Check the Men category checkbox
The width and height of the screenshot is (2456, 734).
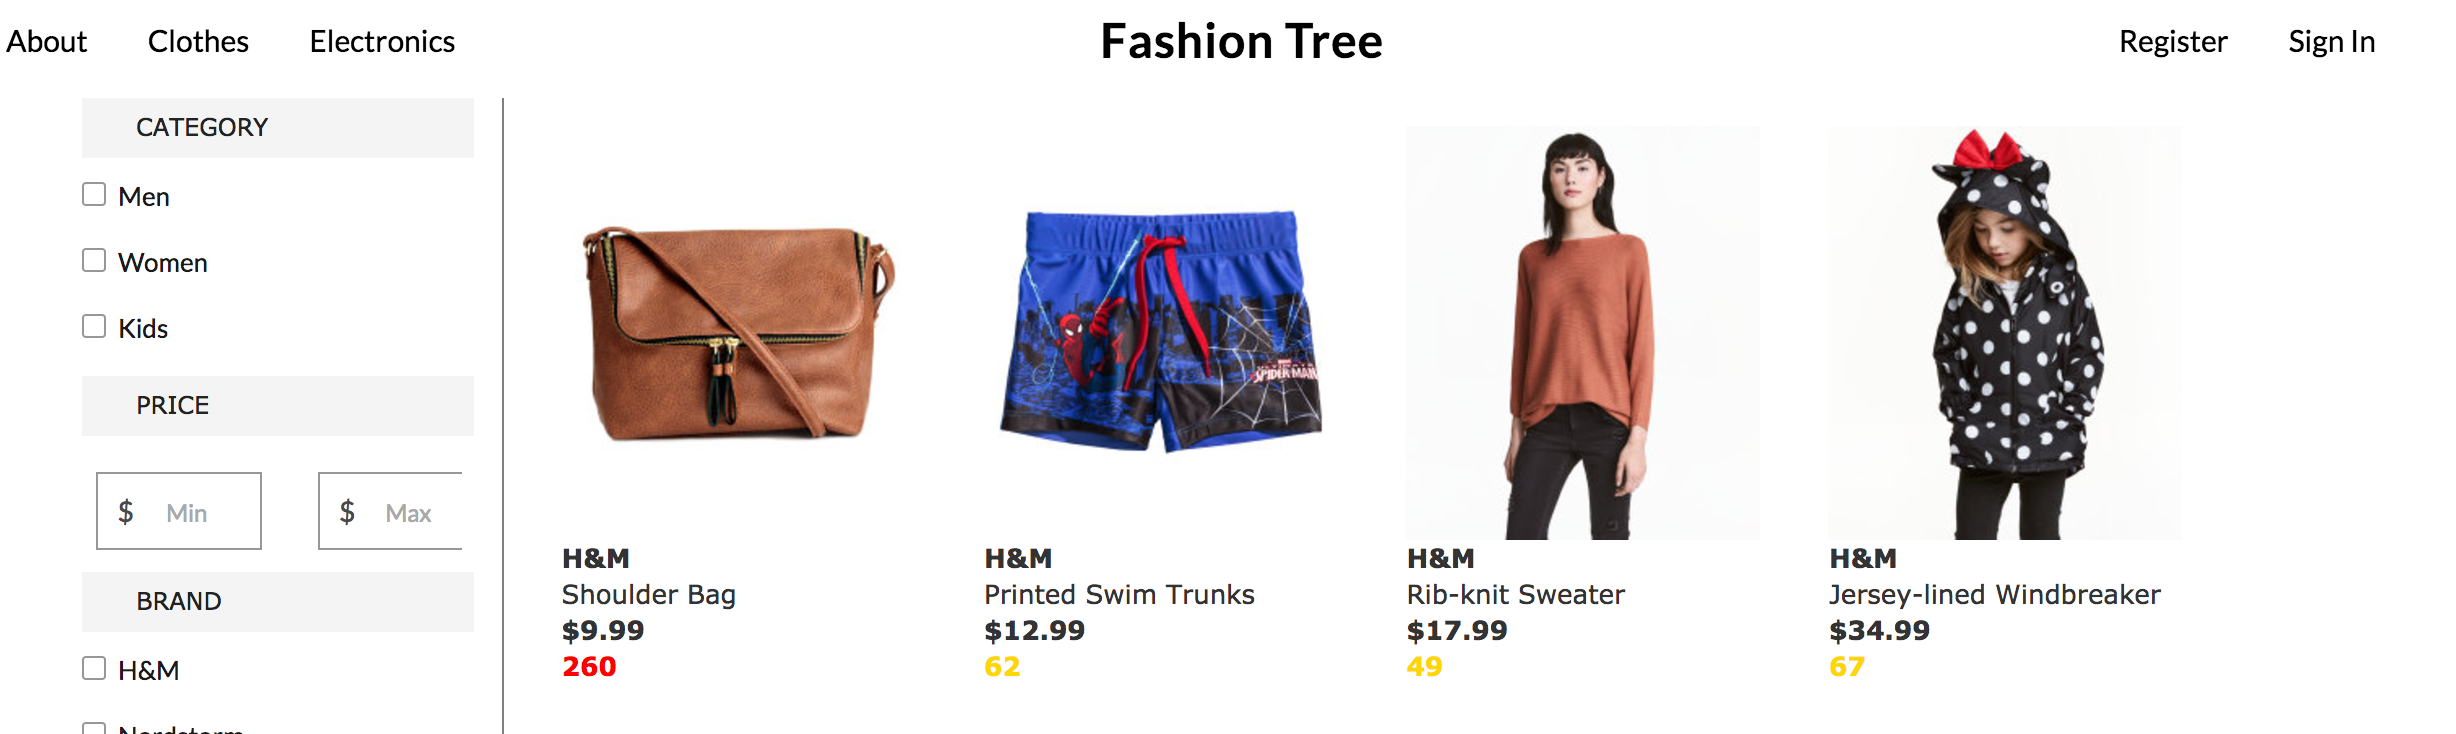(94, 194)
